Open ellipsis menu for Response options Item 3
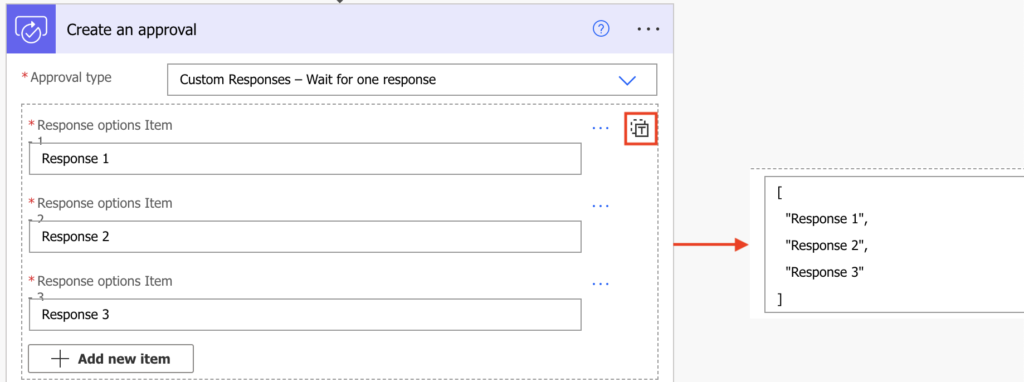The image size is (1024, 382). coord(600,283)
